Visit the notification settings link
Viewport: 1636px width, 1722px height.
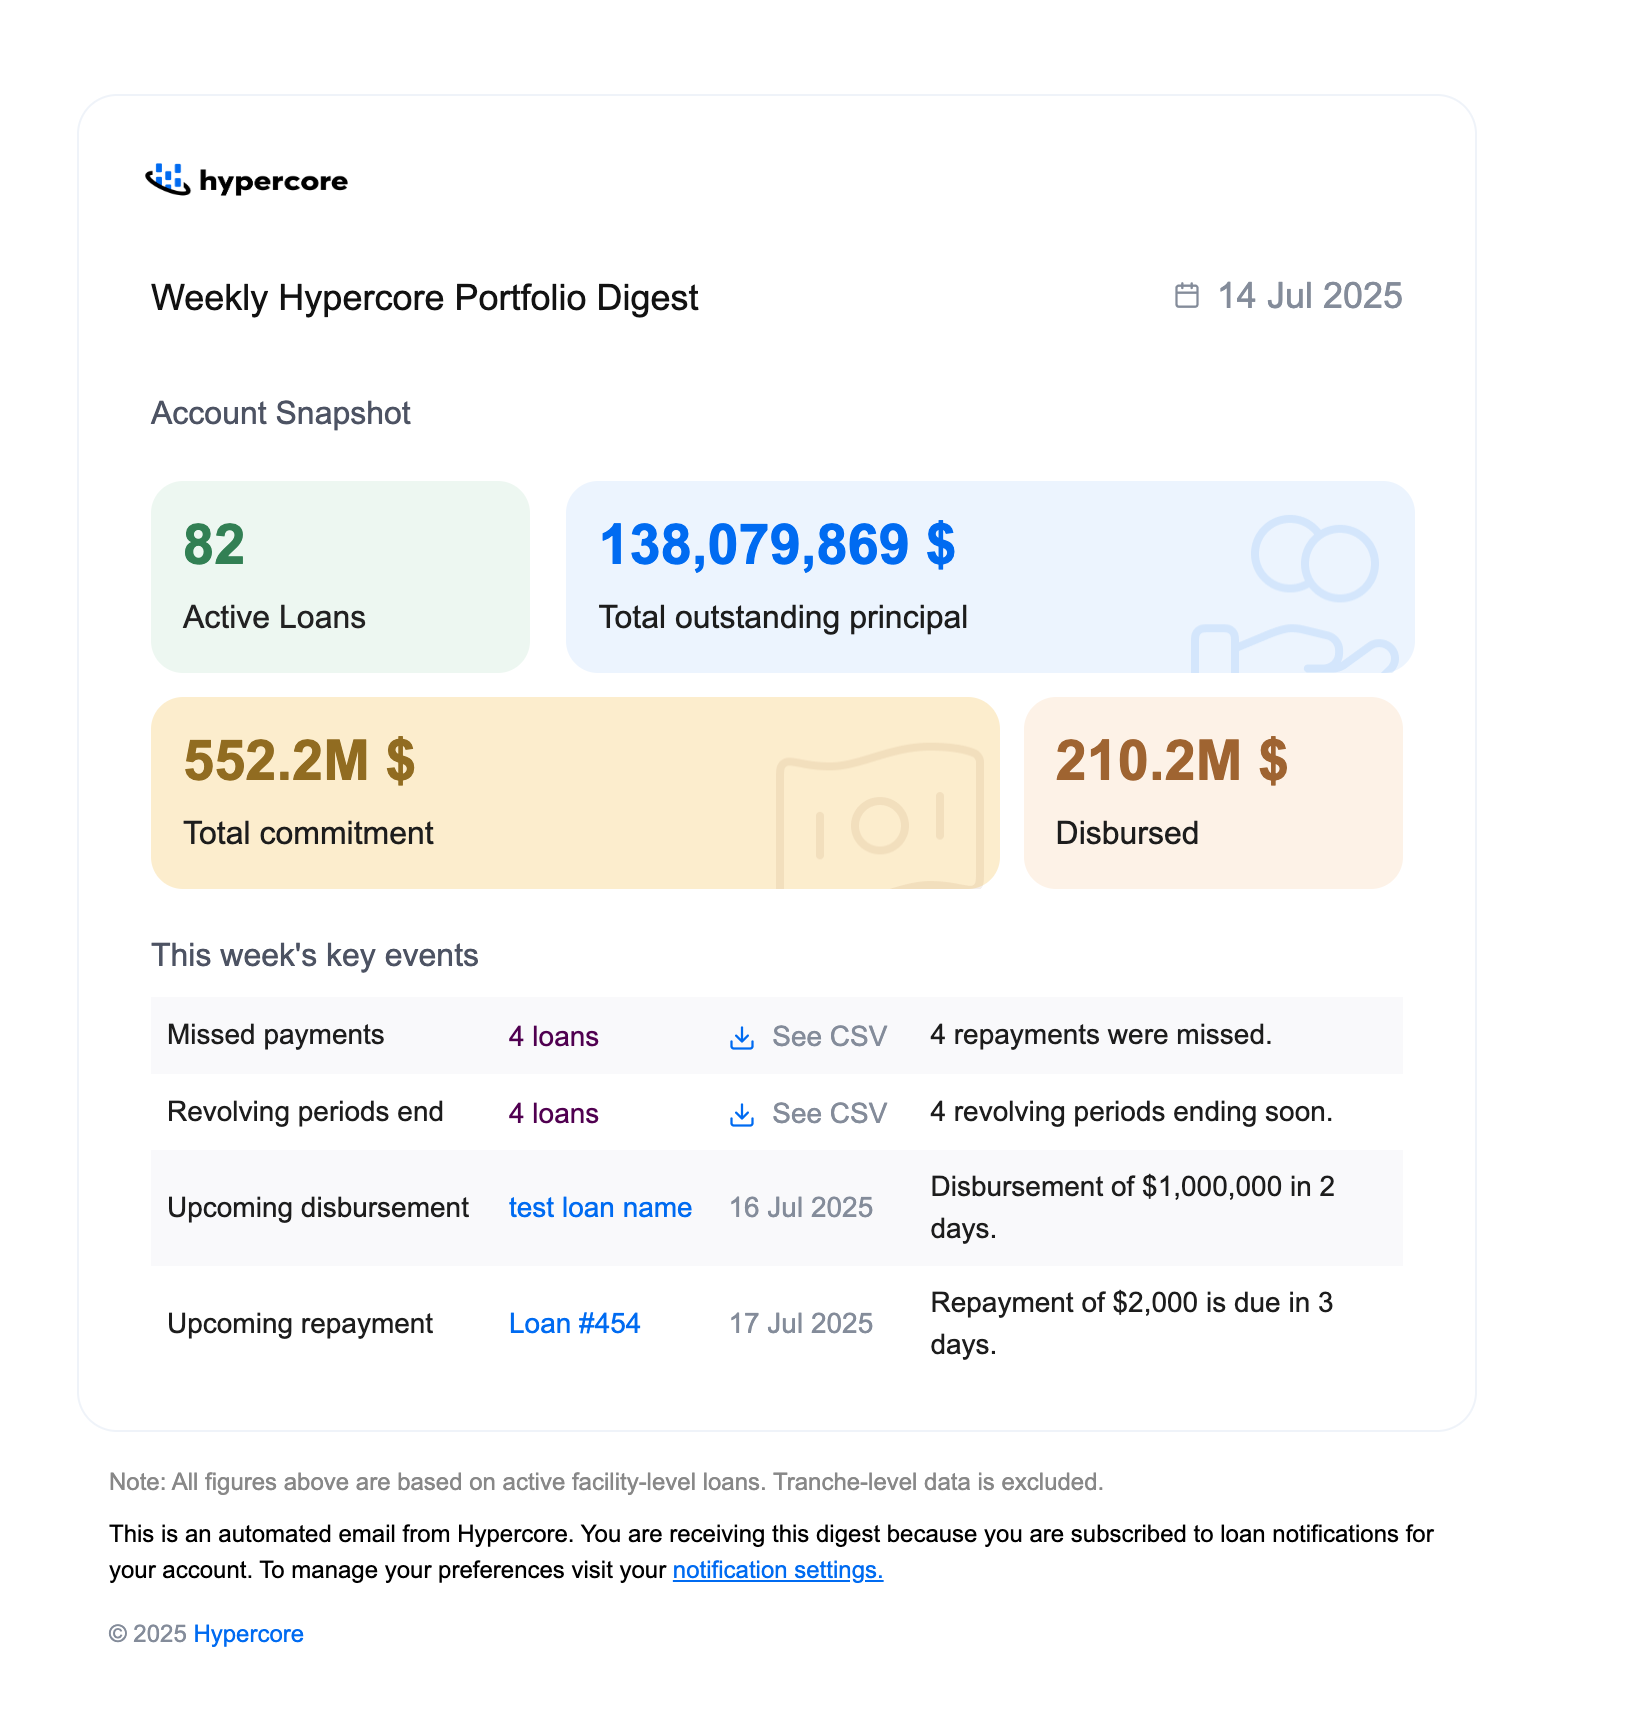click(x=778, y=1570)
